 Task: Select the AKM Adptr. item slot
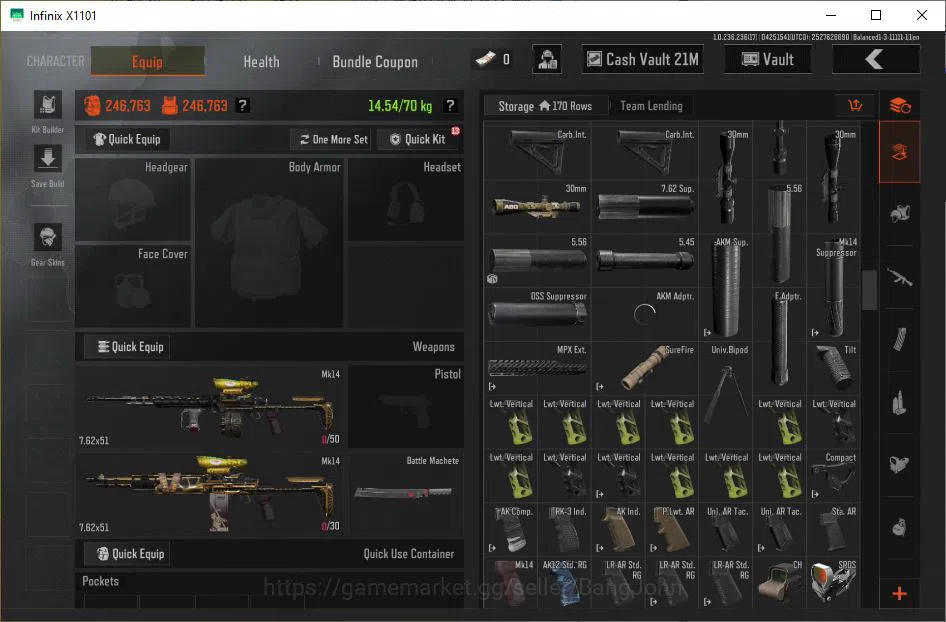645,314
